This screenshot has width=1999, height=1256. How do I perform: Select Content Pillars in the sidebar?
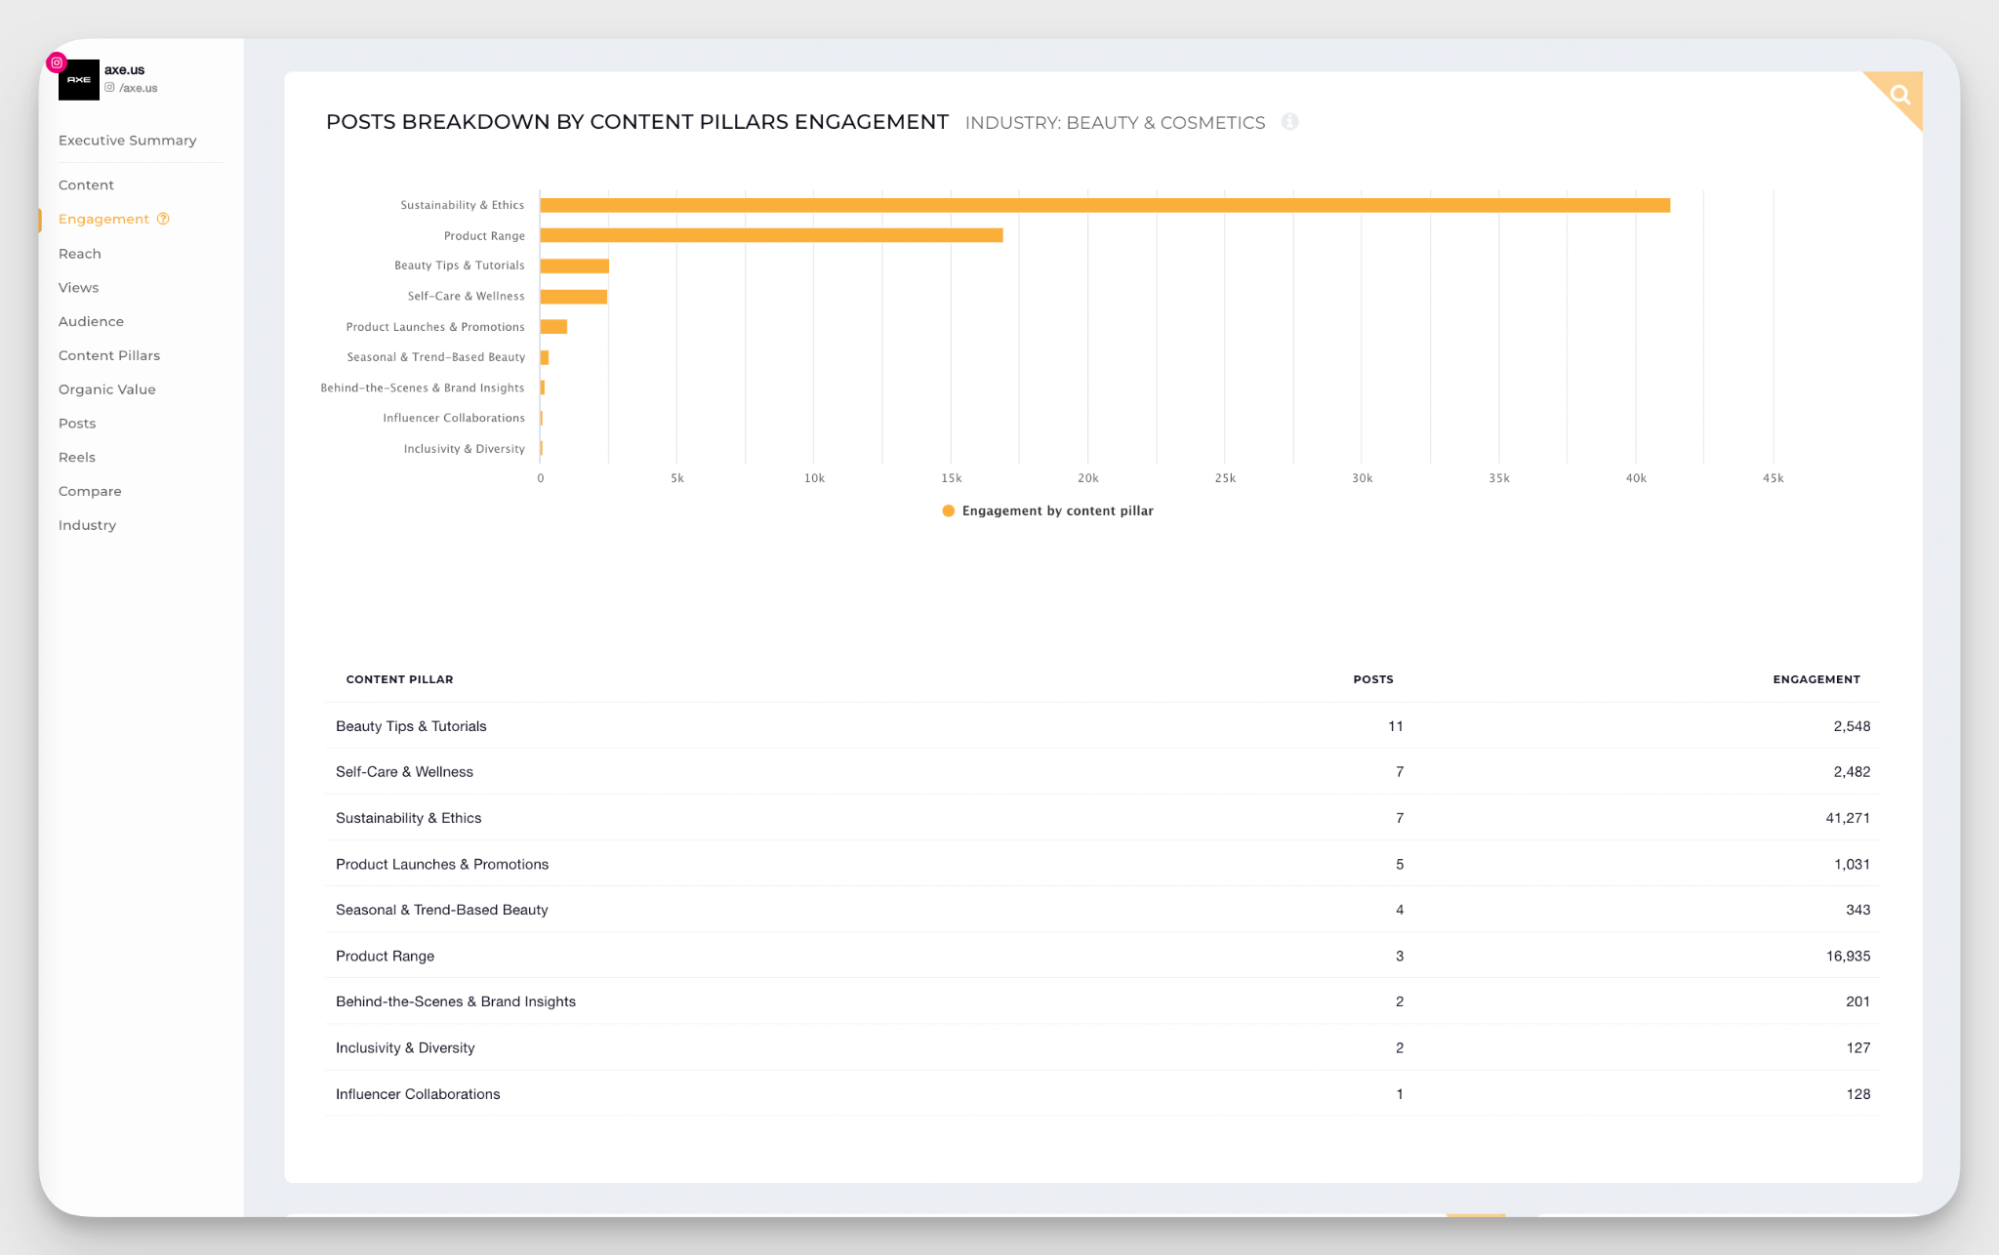(x=109, y=355)
